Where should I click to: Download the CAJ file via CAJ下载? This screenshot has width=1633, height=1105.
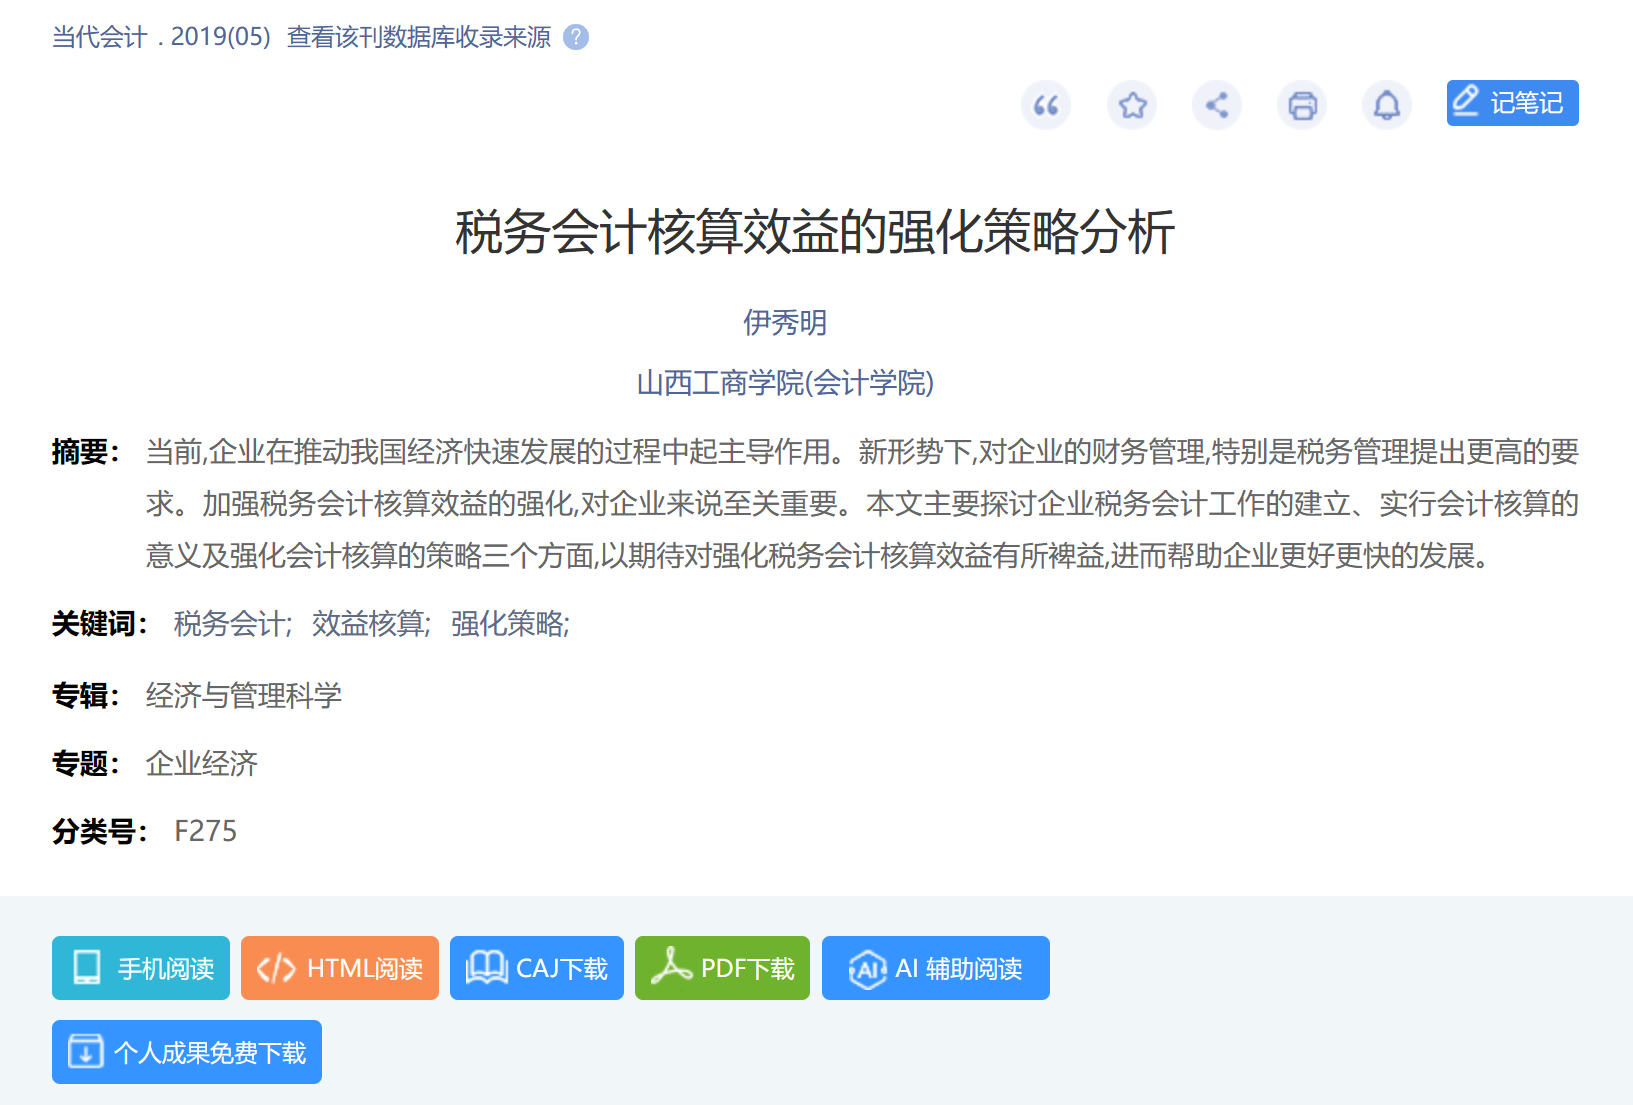[x=537, y=968]
